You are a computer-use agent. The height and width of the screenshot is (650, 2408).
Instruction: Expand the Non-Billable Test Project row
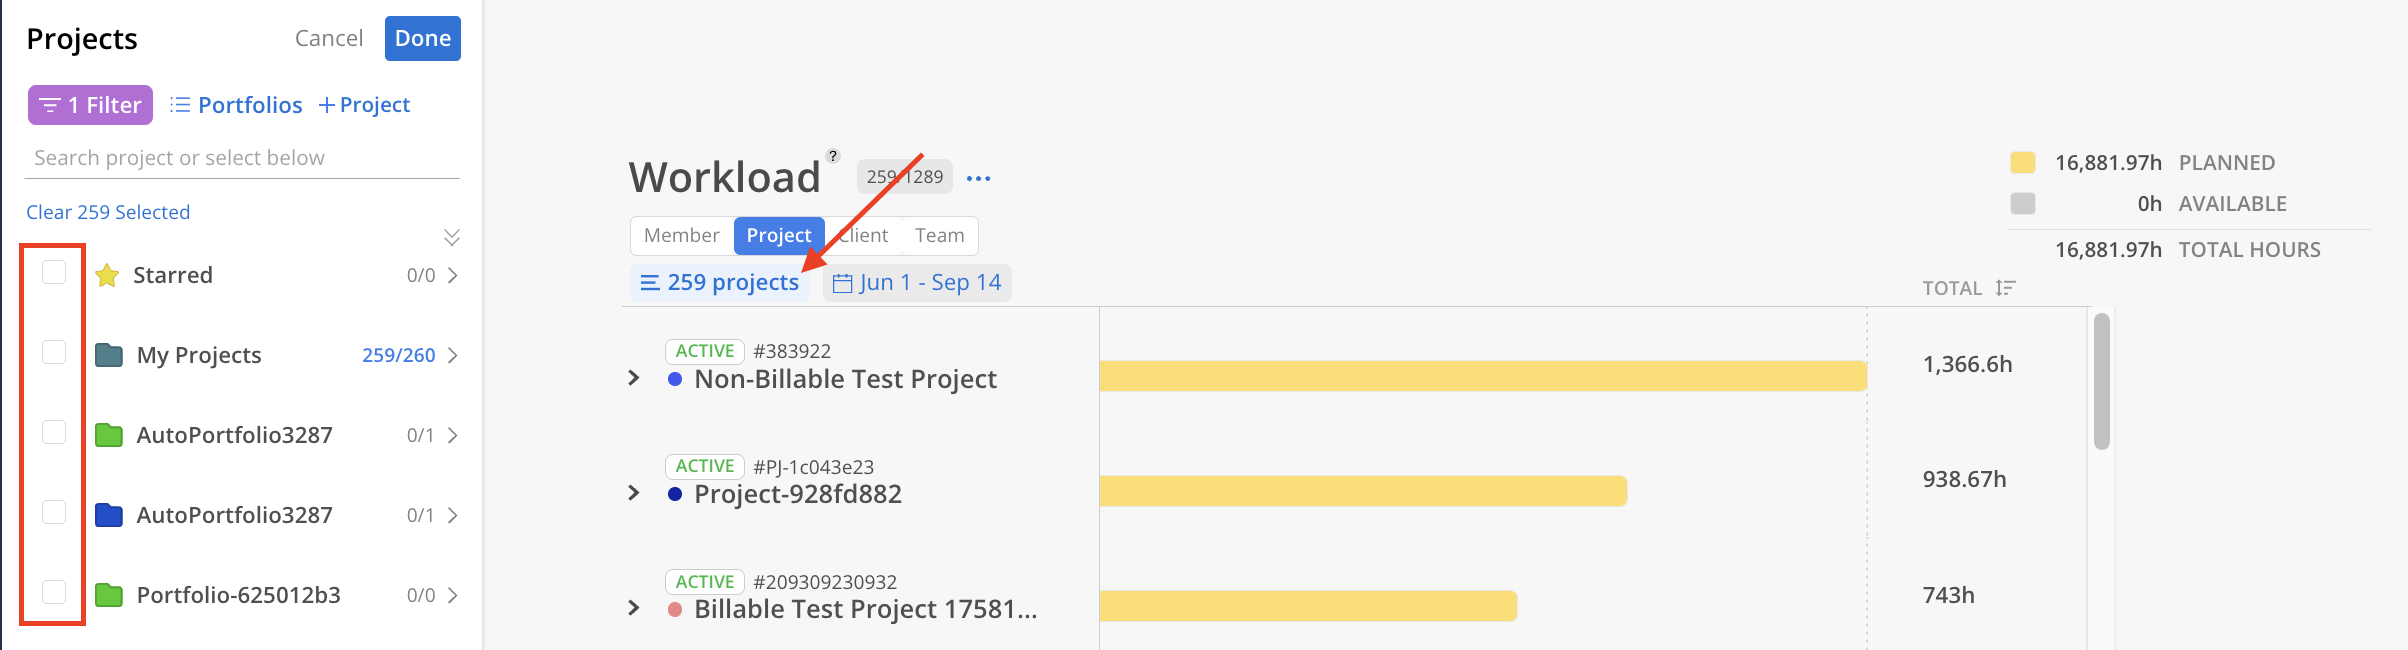(633, 378)
